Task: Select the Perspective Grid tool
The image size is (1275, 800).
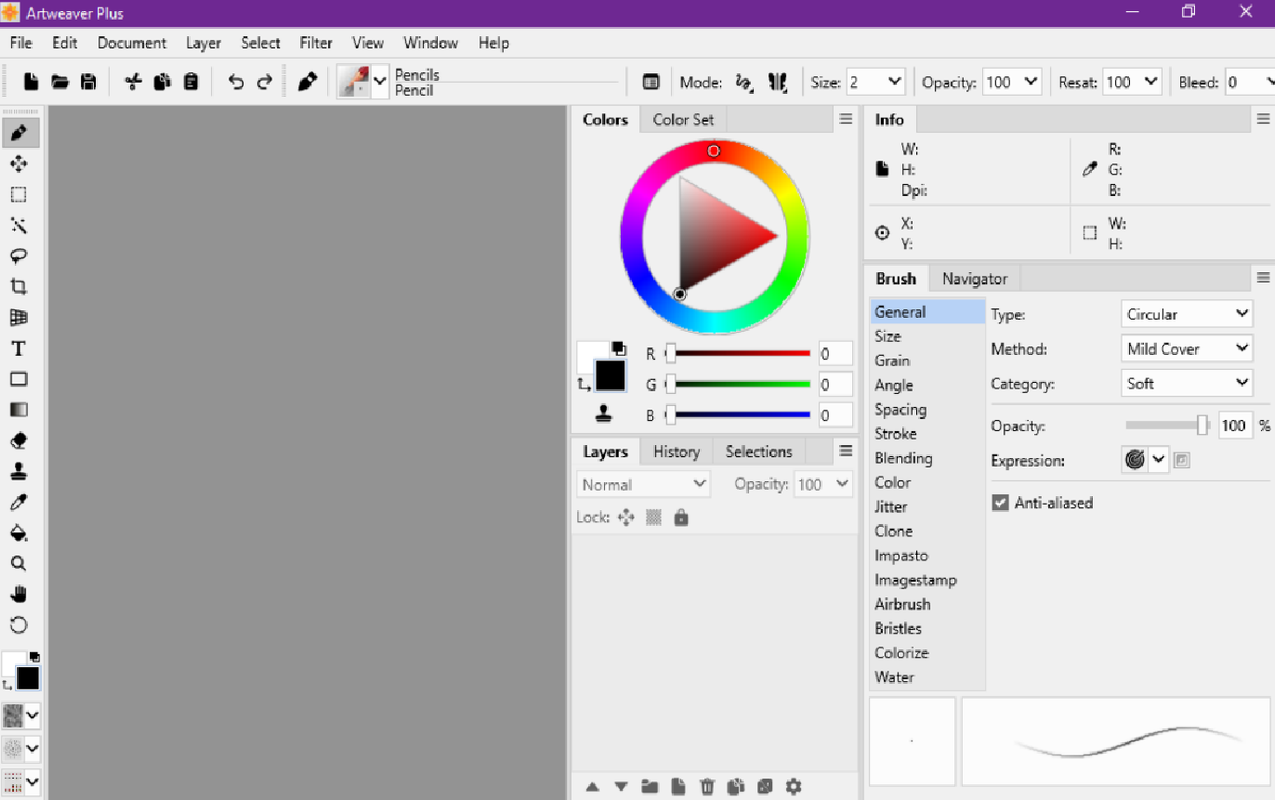Action: pos(19,318)
